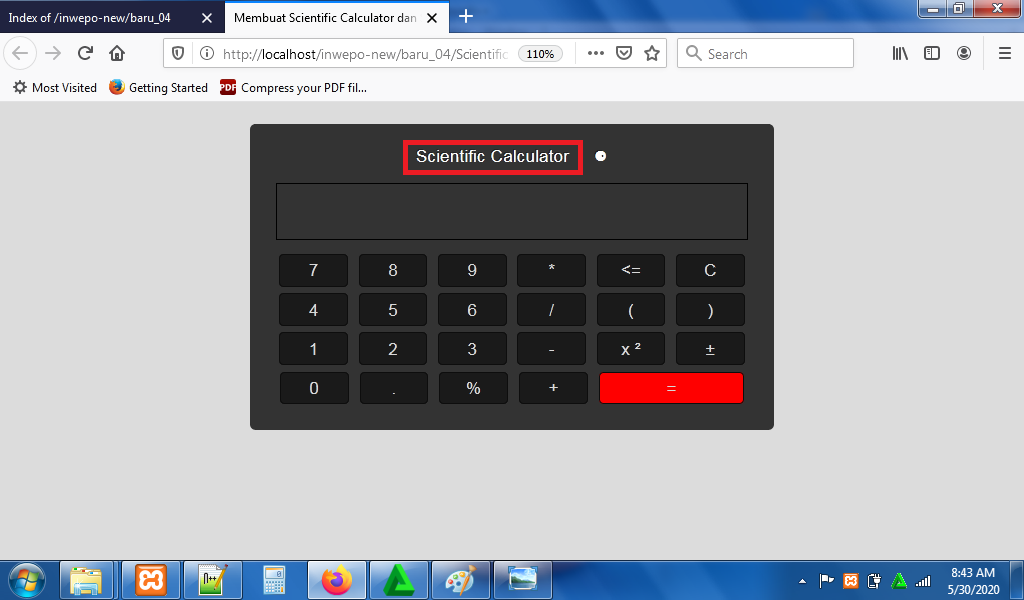This screenshot has height=600, width=1024.
Task: Open the taskbar clock showing 8:43 AM
Action: 973,580
